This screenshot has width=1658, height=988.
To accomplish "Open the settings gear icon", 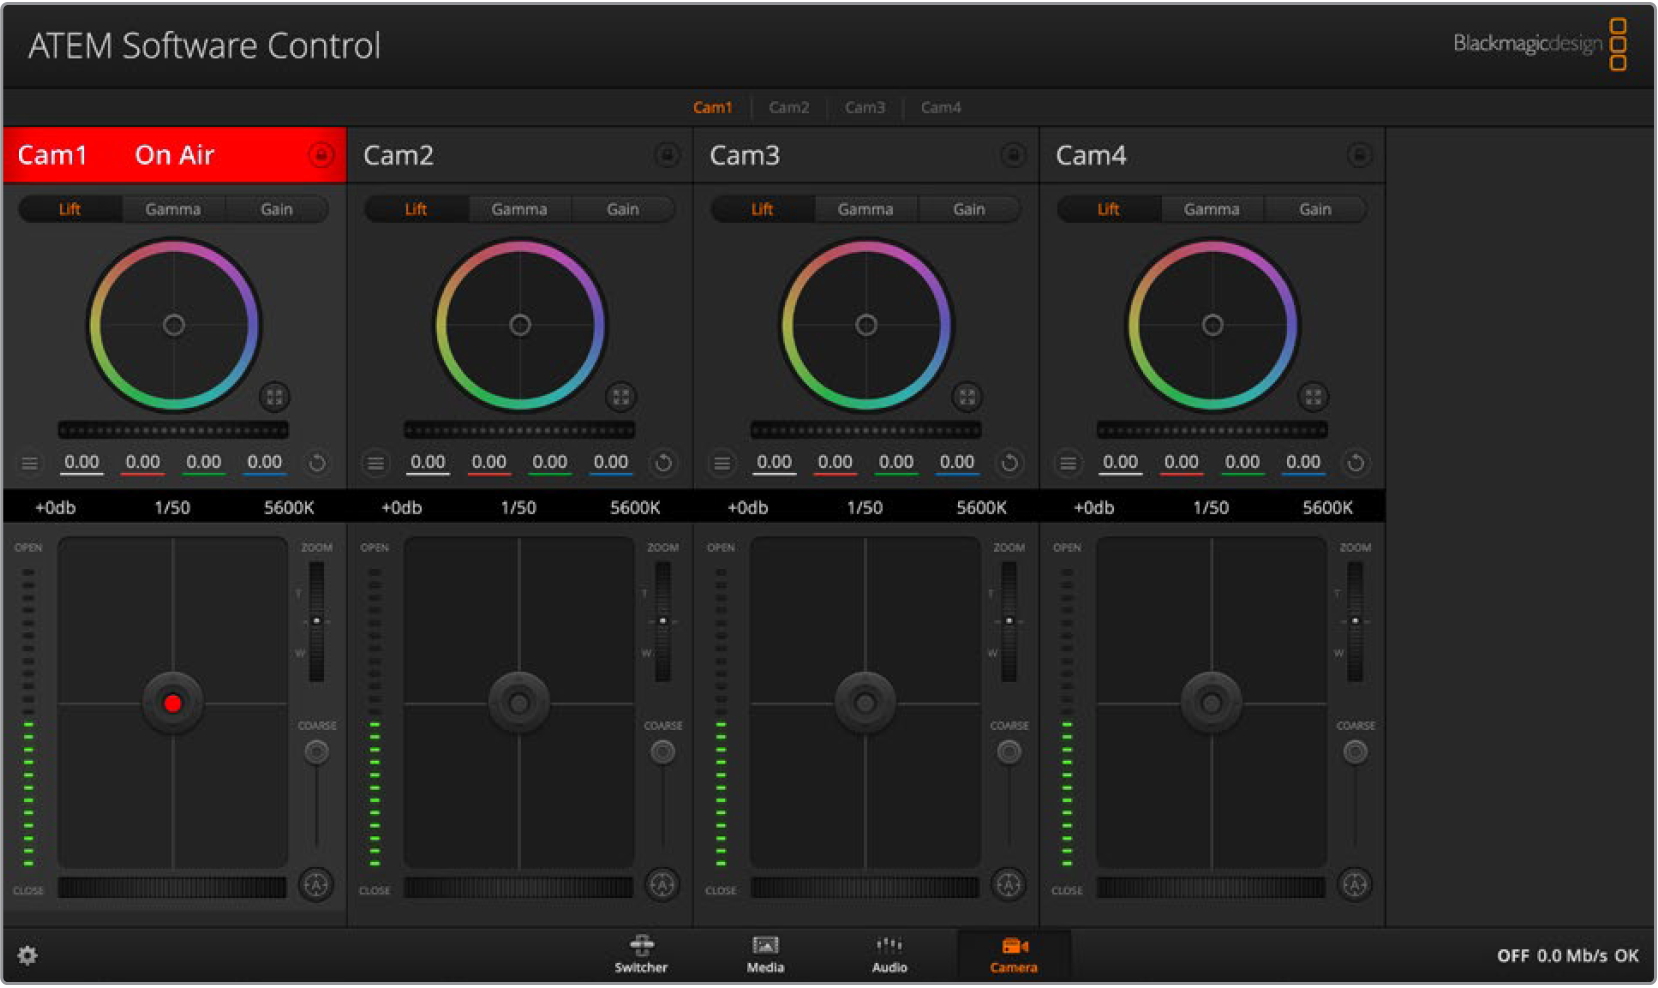I will [27, 955].
